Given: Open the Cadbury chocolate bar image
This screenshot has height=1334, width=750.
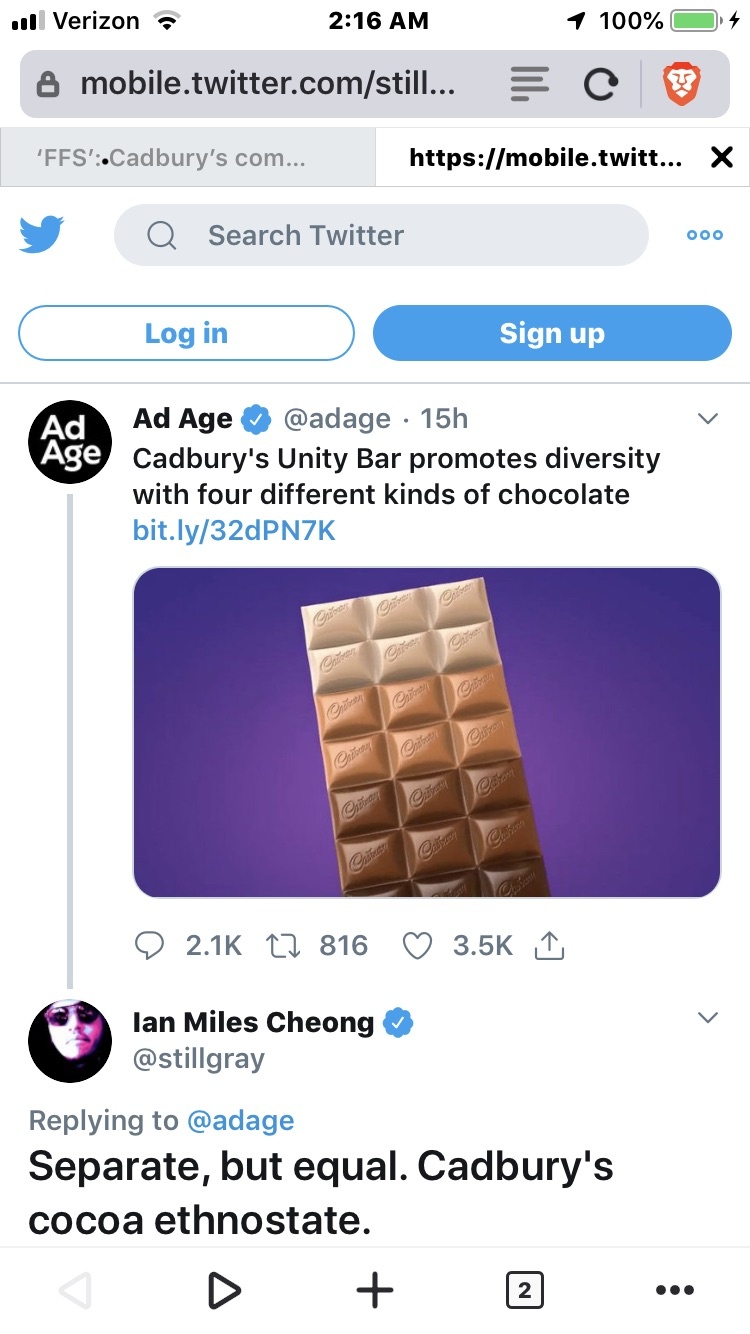Looking at the screenshot, I should (x=426, y=732).
